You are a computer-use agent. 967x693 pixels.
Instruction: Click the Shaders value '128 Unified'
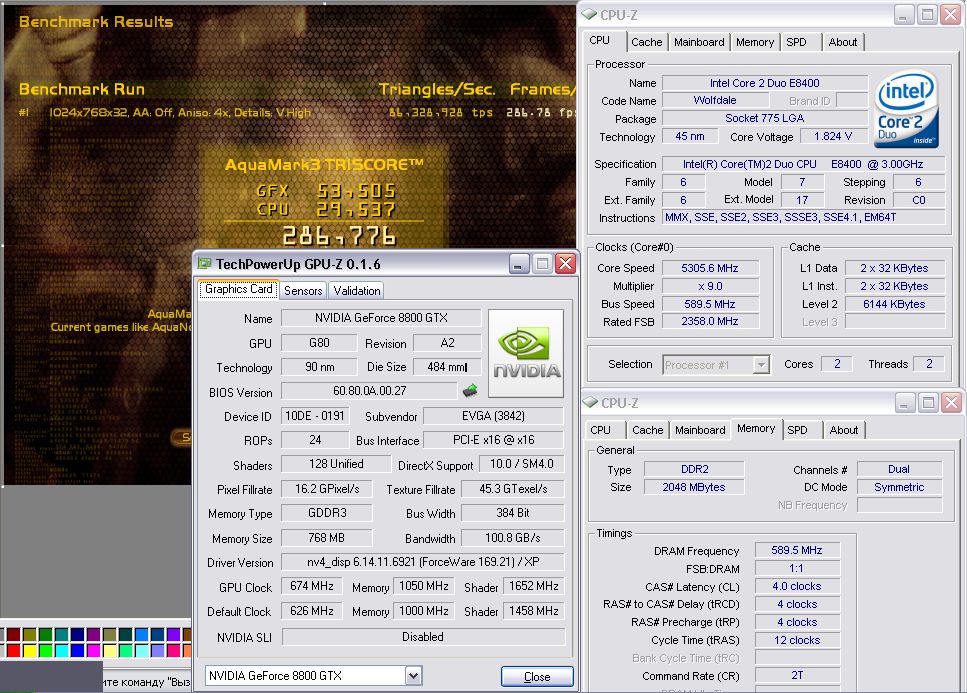click(336, 464)
